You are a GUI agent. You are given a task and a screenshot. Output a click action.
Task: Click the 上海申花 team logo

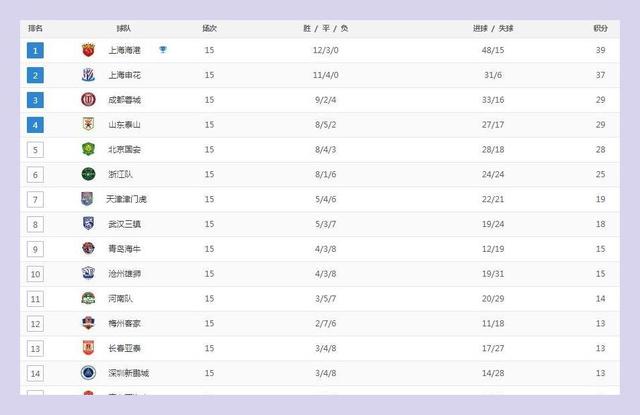[88, 75]
